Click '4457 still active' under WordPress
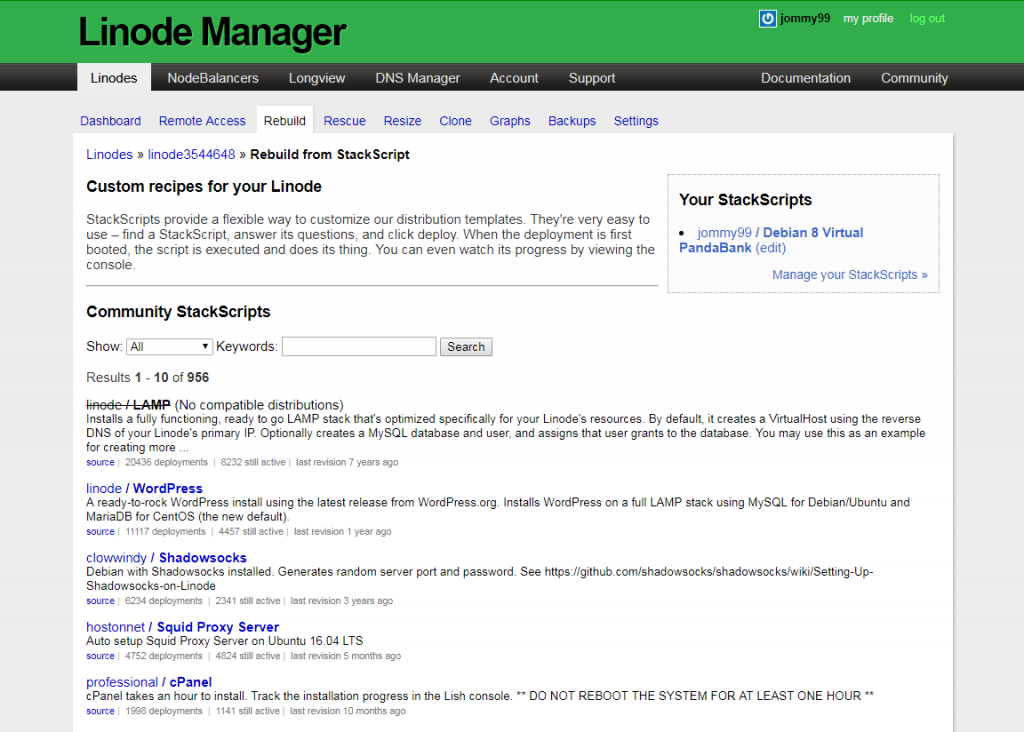Viewport: 1024px width, 732px height. coord(251,532)
